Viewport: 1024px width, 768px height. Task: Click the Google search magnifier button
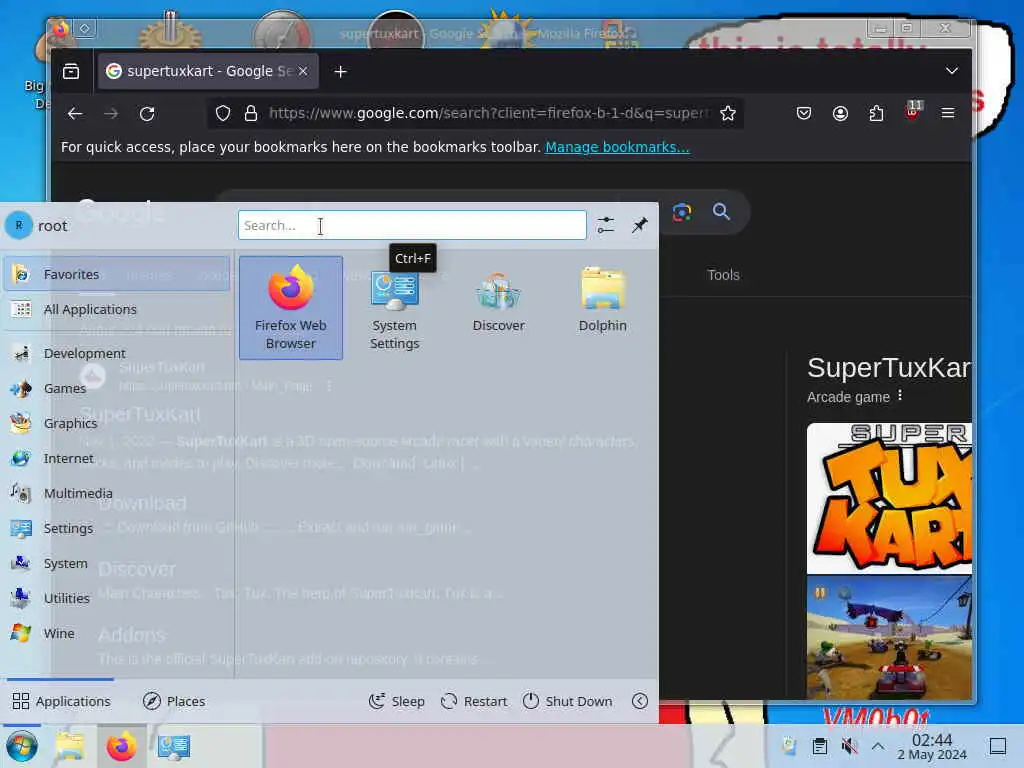point(721,212)
